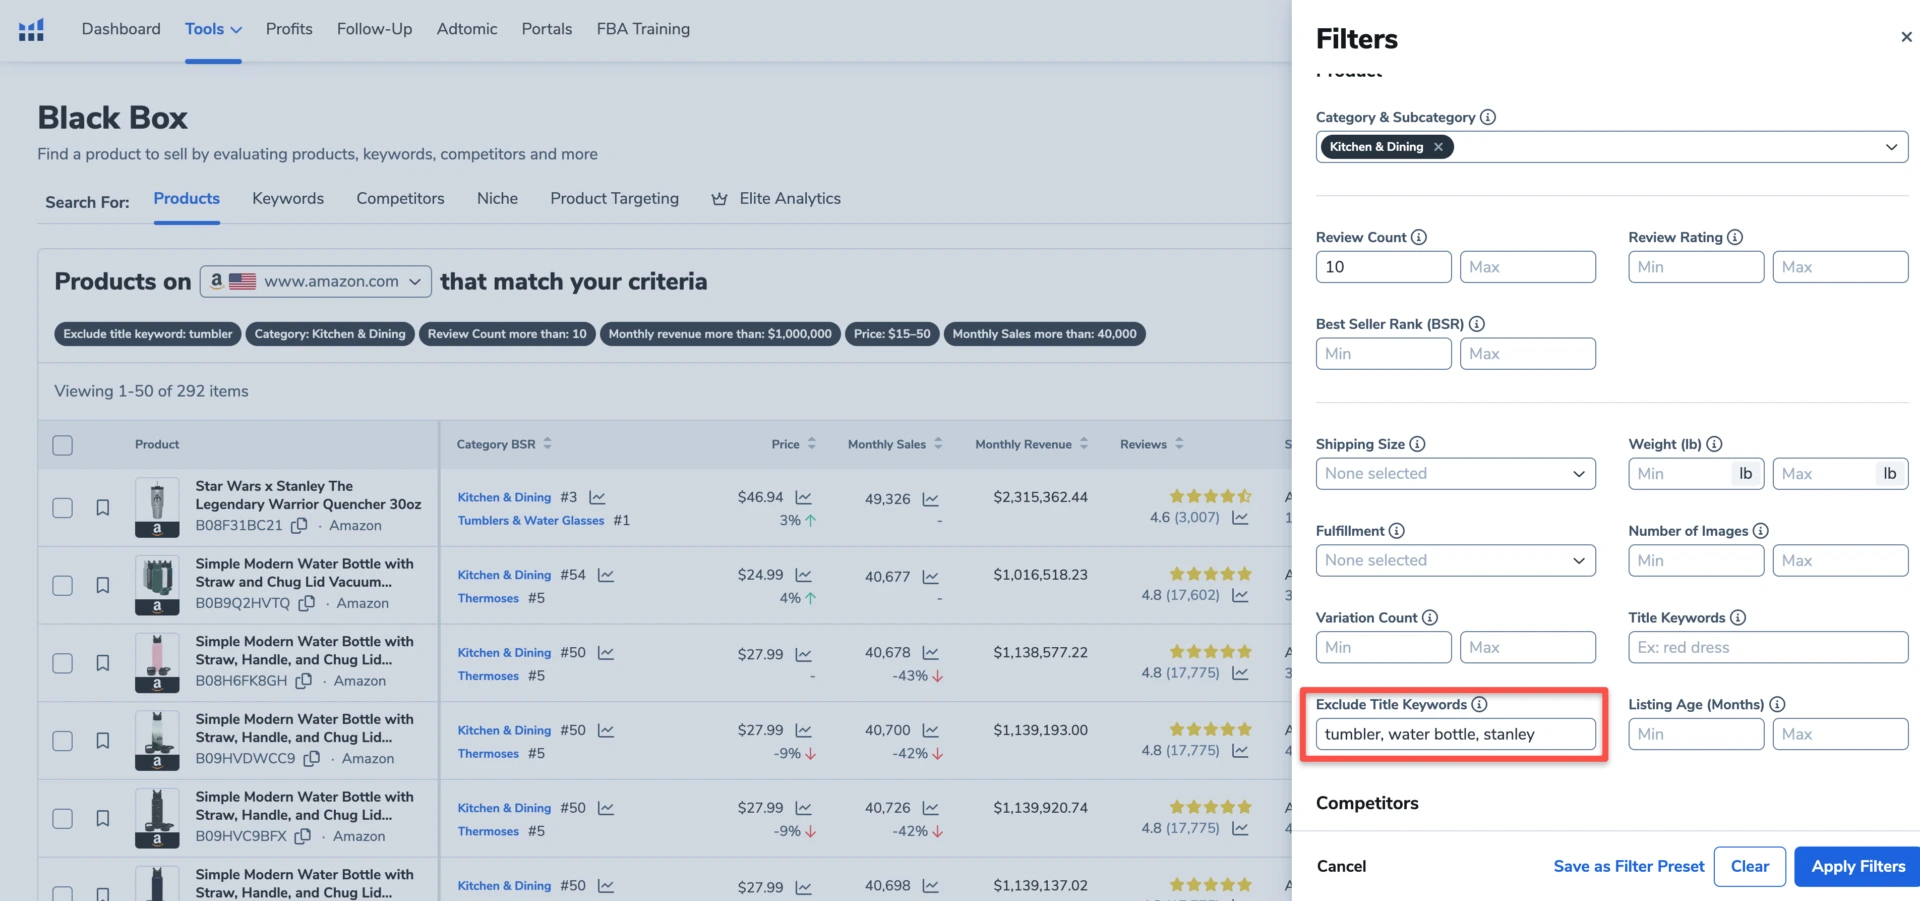1920x901 pixels.
Task: Sort by Category BSR column arrows
Action: click(547, 444)
